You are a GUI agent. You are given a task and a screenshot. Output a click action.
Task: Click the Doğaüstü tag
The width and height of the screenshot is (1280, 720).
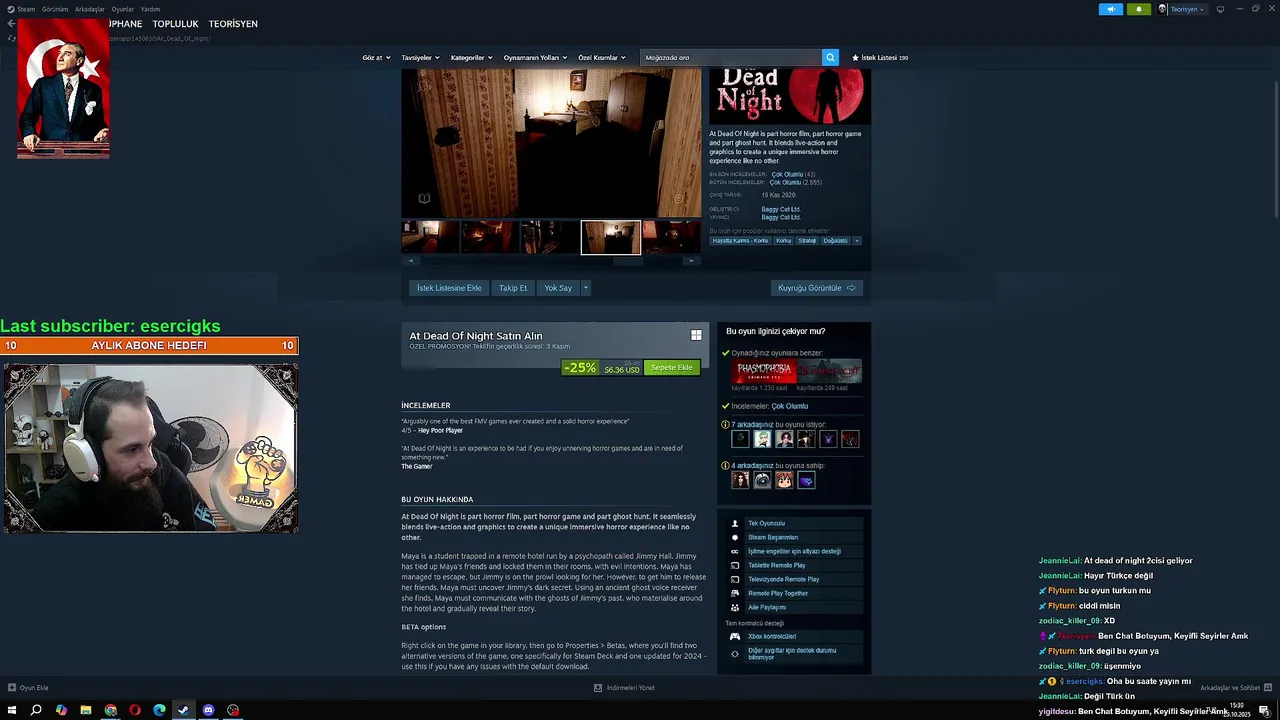point(835,241)
